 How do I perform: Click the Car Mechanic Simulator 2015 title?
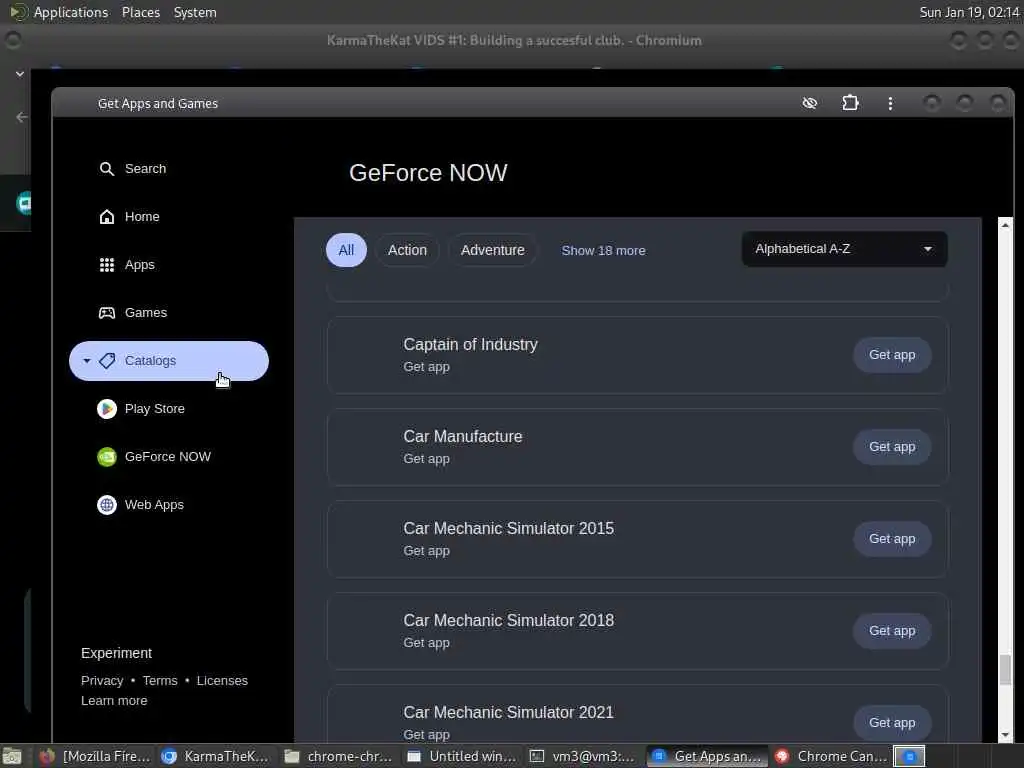click(x=509, y=528)
